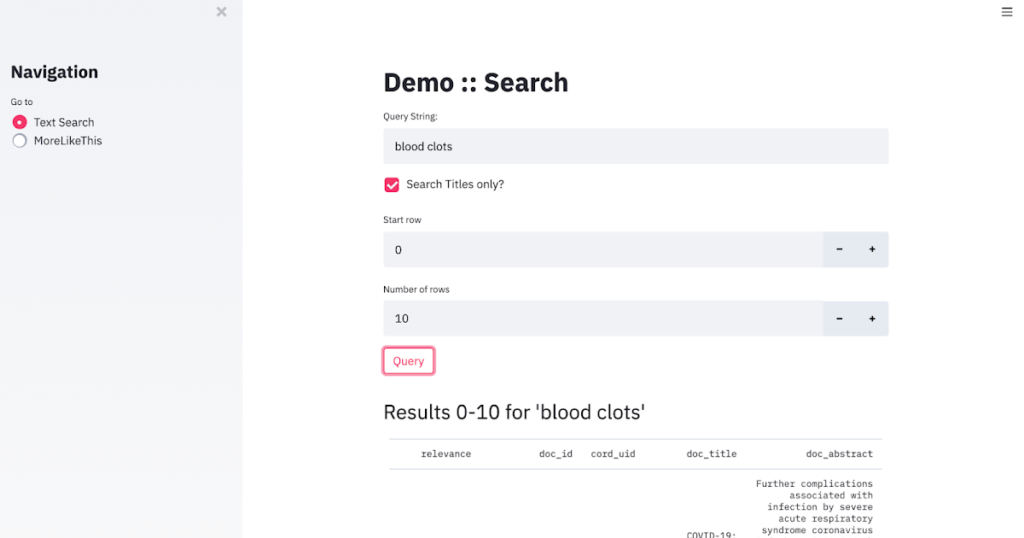Select the Text Search radio option
Viewport: 1024px width, 538px height.
click(x=20, y=122)
